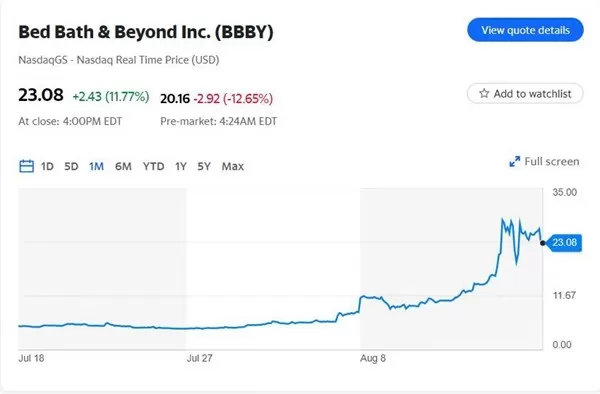Select the 1M time range
The height and width of the screenshot is (394, 600).
(96, 166)
